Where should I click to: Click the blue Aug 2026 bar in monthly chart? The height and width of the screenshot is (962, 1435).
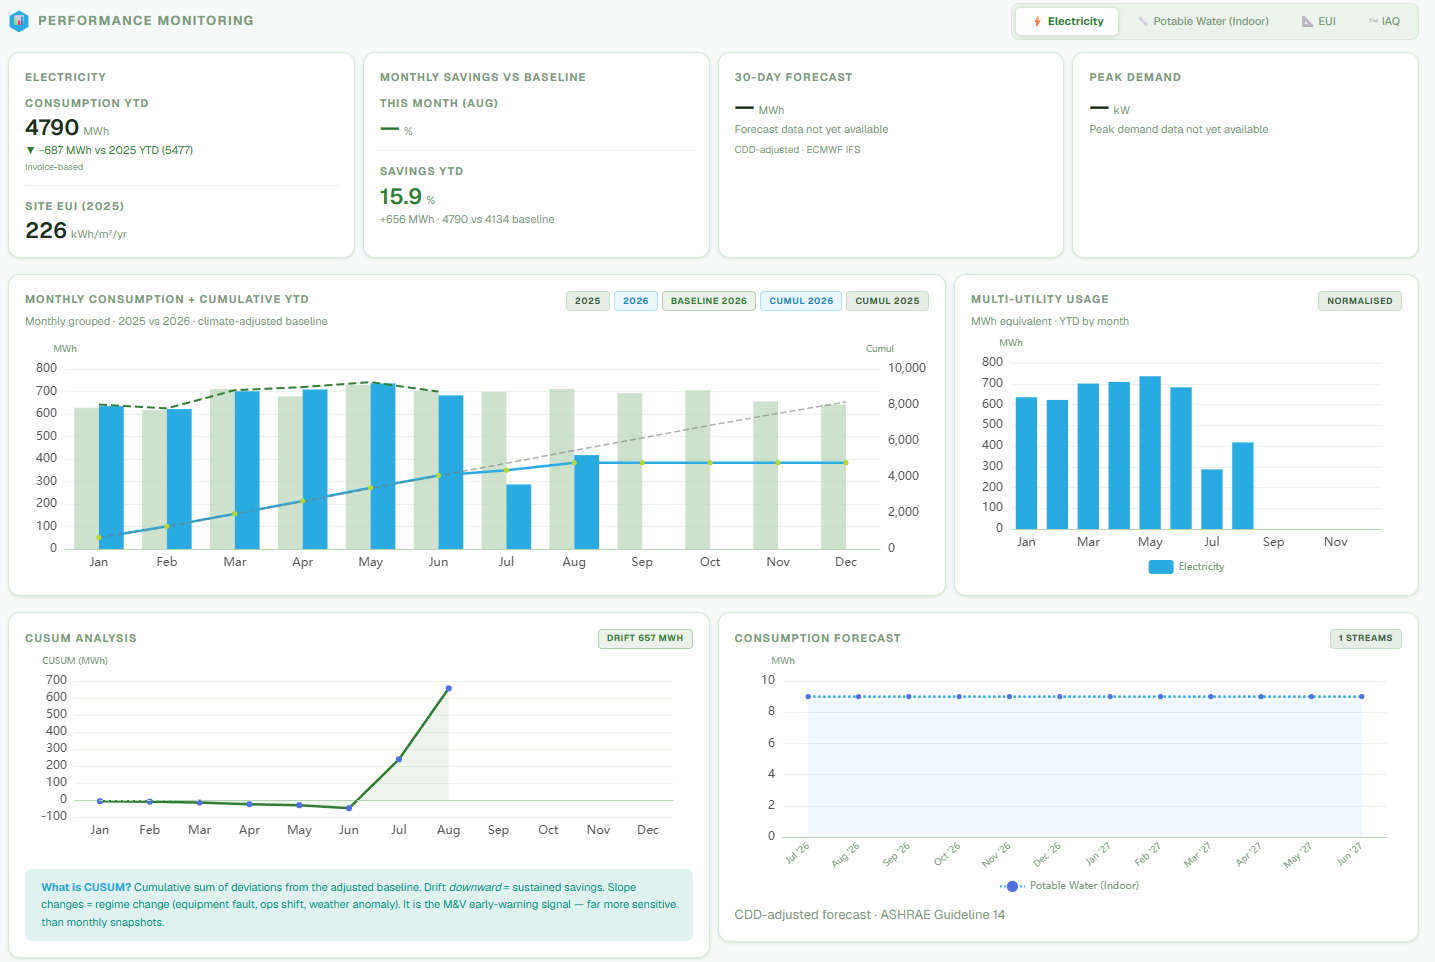pos(587,502)
